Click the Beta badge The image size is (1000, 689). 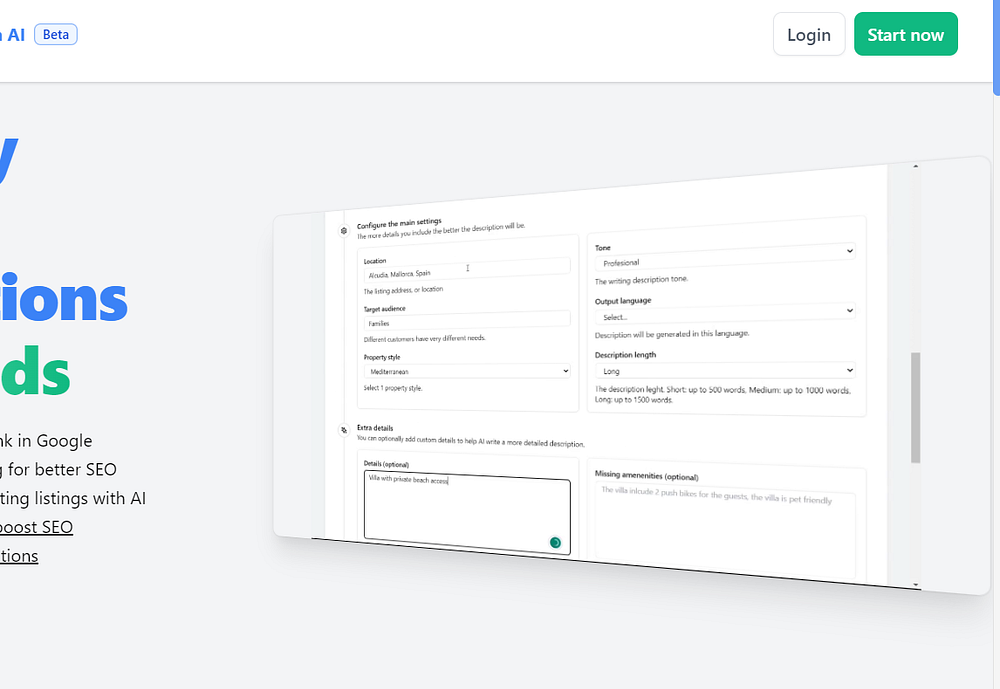(55, 34)
